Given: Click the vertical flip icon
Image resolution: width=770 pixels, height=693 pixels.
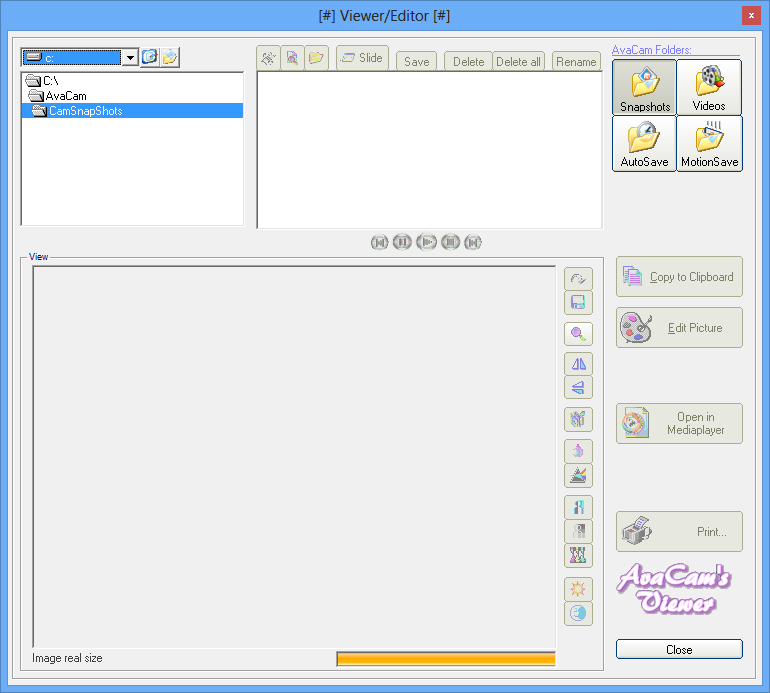Looking at the screenshot, I should [x=578, y=387].
